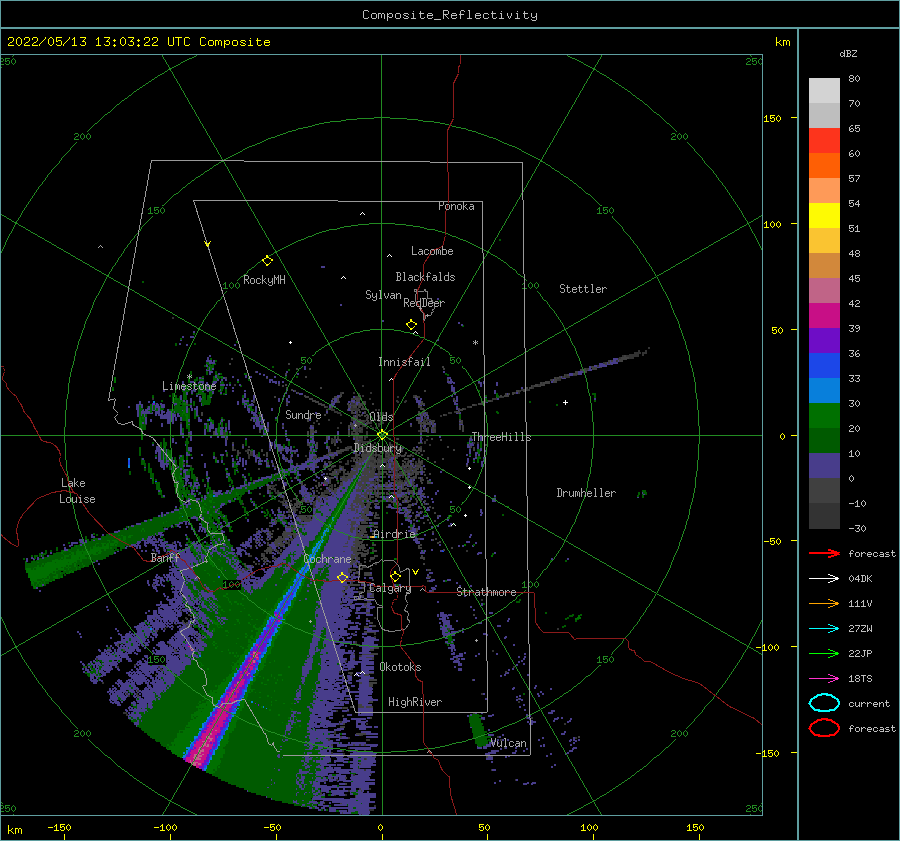Click the white plus marker east of ThreeHills
The image size is (900, 841).
tap(565, 402)
